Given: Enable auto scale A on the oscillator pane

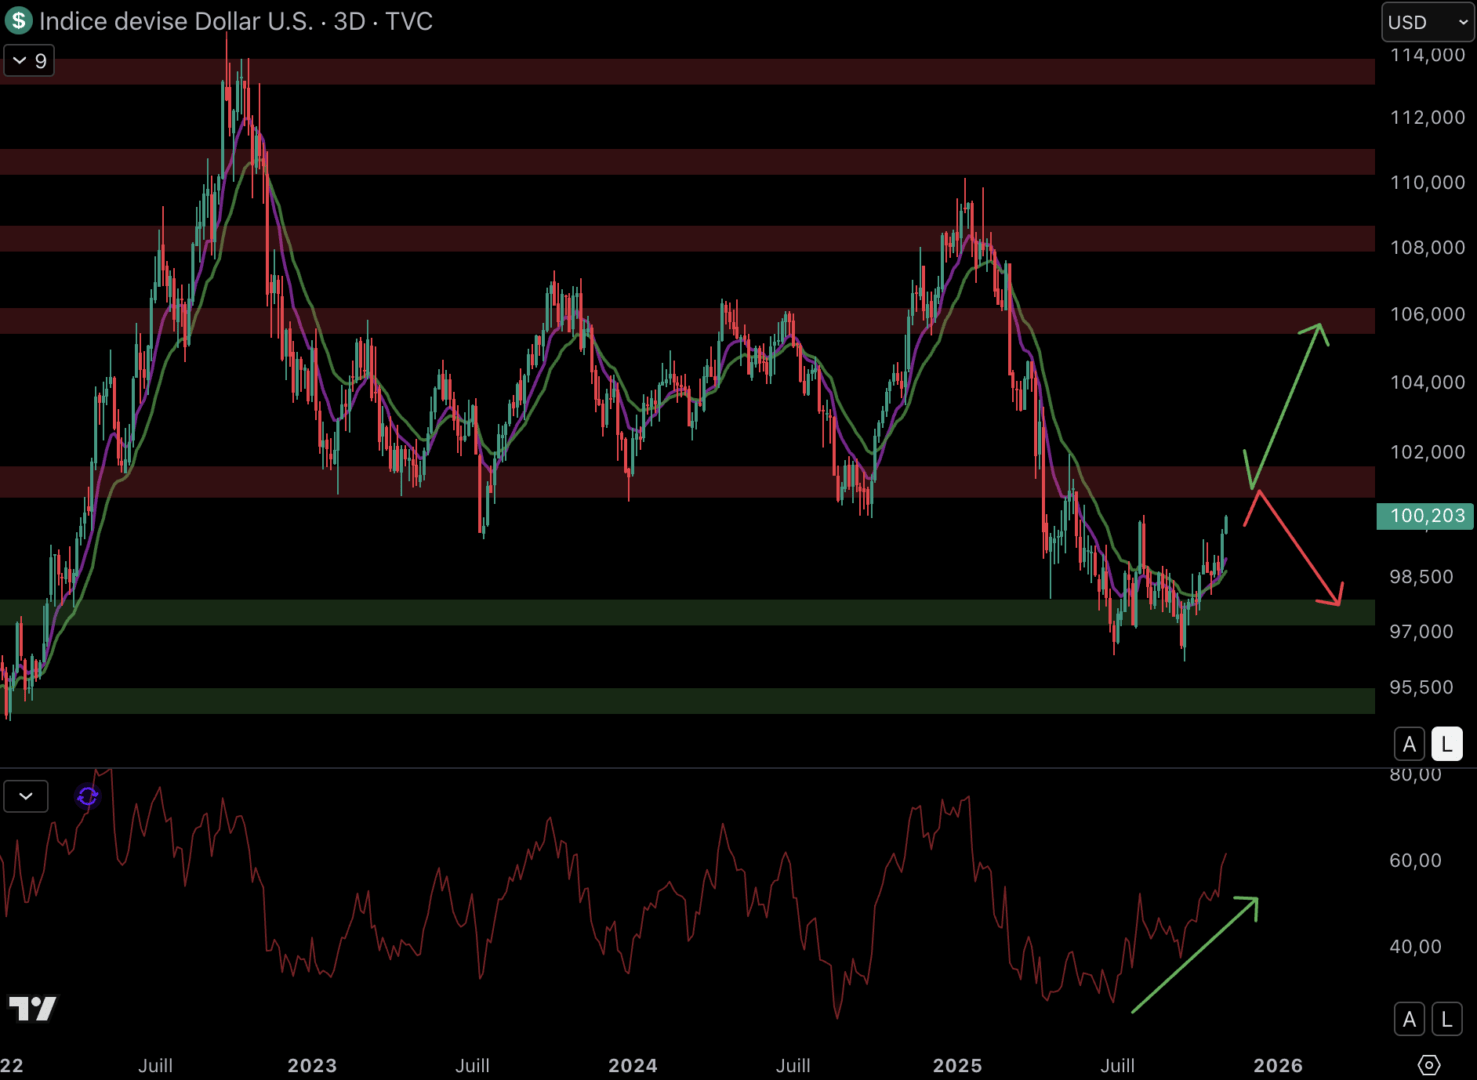Looking at the screenshot, I should [1409, 1019].
